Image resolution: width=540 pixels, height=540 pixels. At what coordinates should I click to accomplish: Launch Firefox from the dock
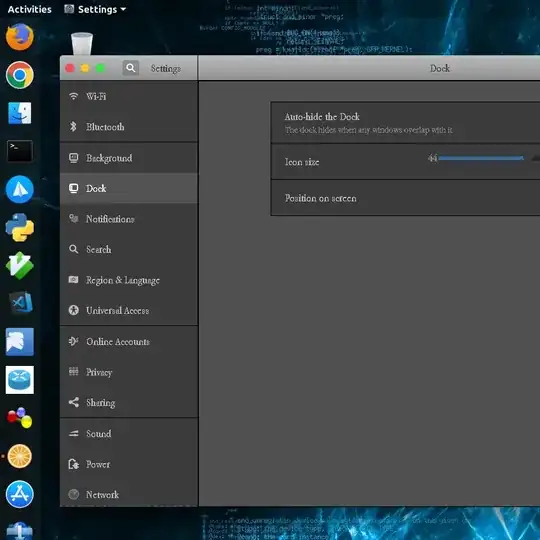[20, 37]
